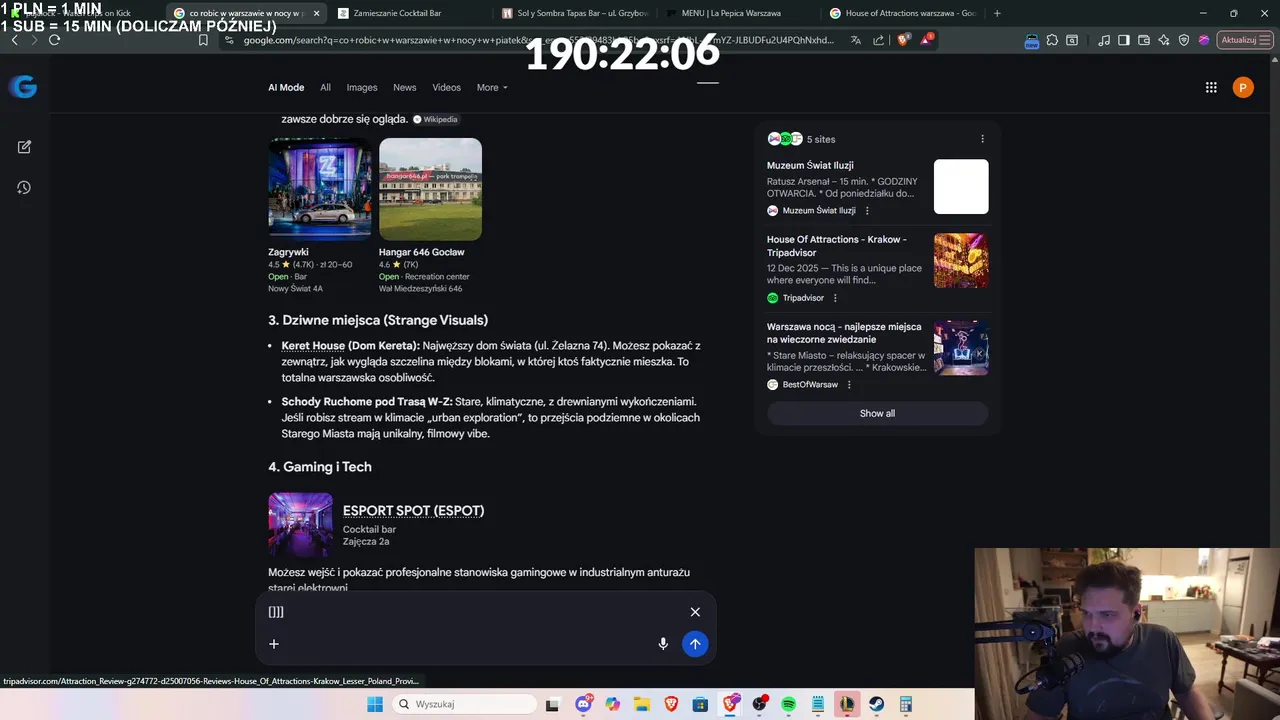Open Spotify from the taskbar
Image resolution: width=1280 pixels, height=720 pixels.
click(788, 704)
